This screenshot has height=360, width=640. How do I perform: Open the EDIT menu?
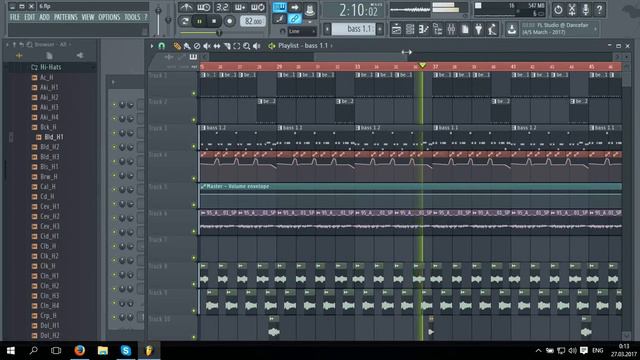pyautogui.click(x=29, y=17)
